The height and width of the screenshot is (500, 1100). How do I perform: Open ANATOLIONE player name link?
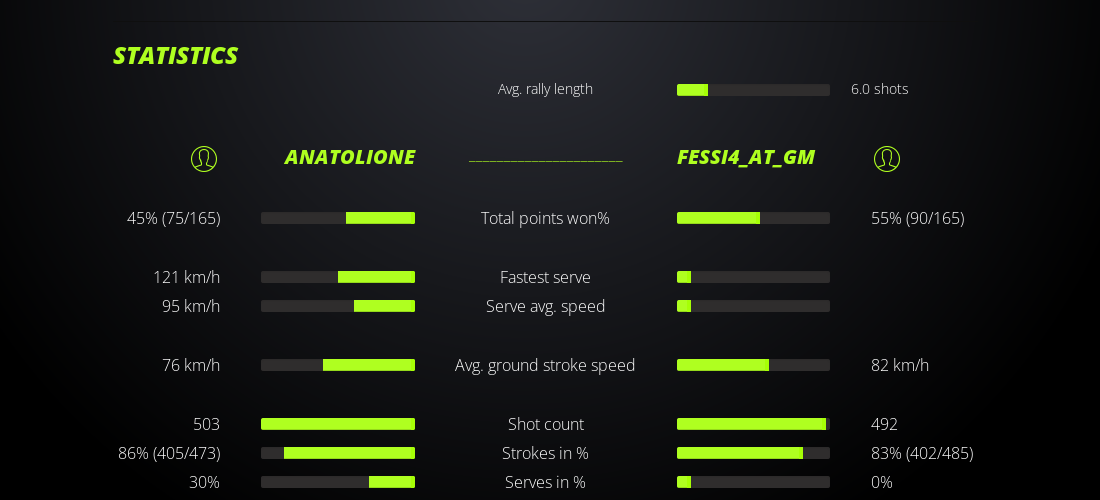pos(350,157)
